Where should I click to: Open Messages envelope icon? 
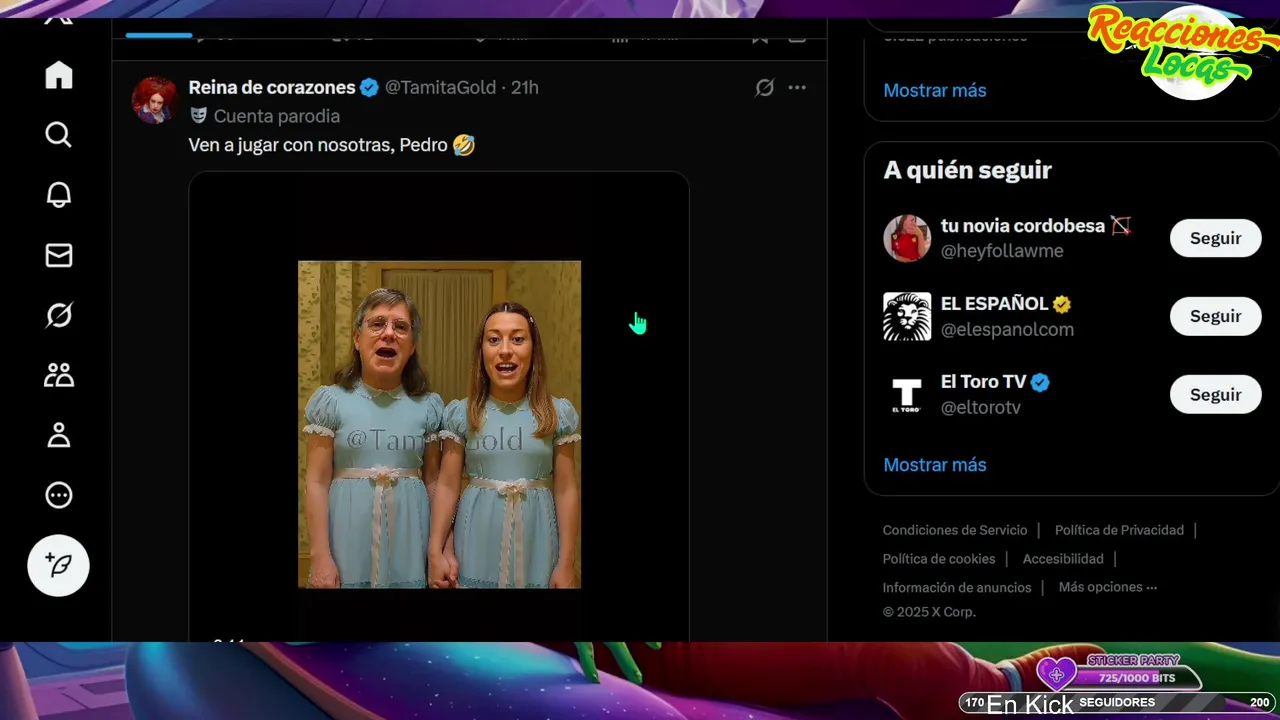coord(59,256)
